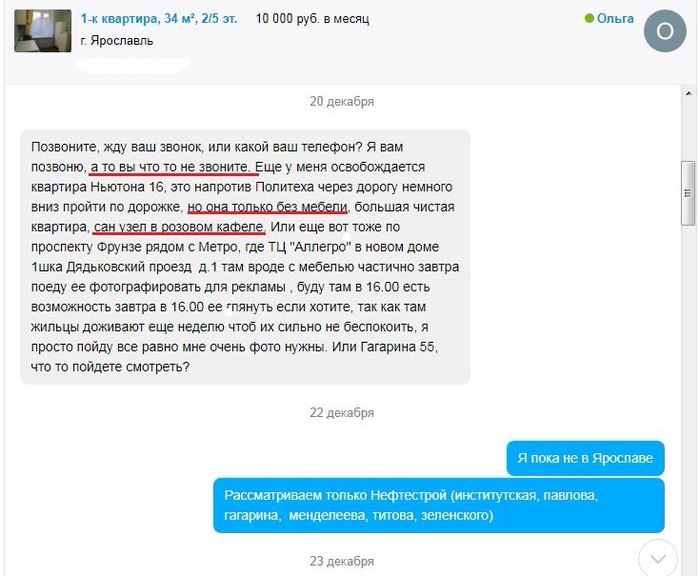Jump to latest messages with down chevron
700x576 pixels.
click(x=658, y=559)
